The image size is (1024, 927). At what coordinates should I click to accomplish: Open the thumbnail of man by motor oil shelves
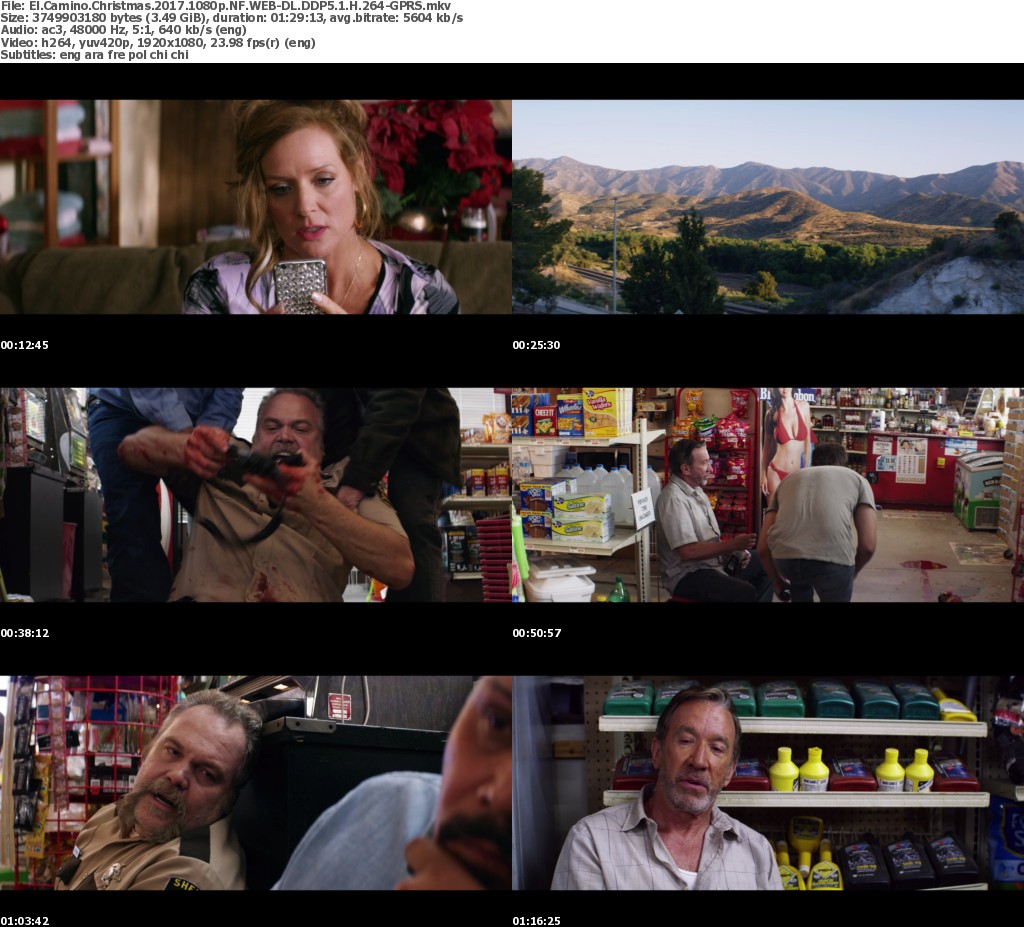(x=768, y=783)
